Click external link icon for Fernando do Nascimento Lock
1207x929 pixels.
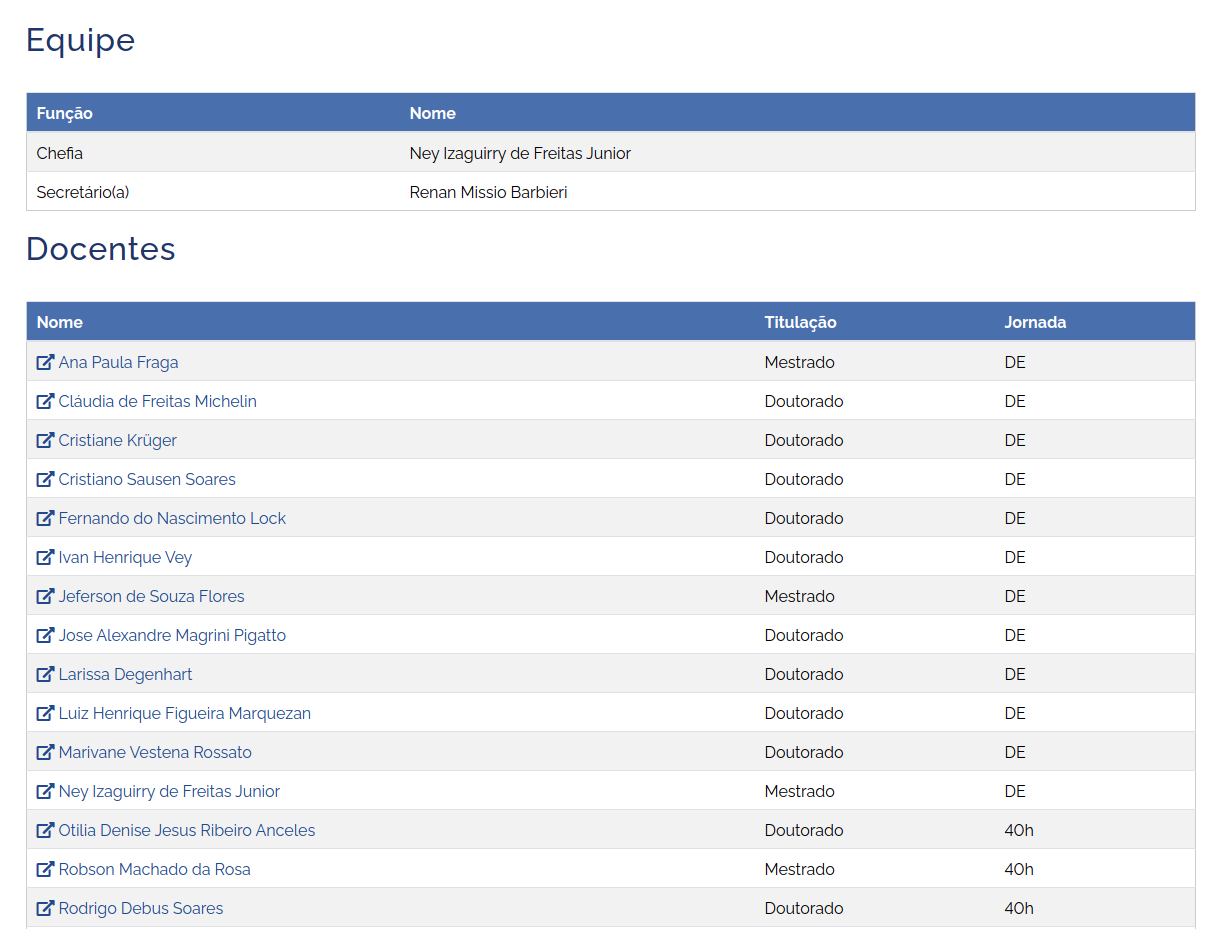[x=45, y=518]
